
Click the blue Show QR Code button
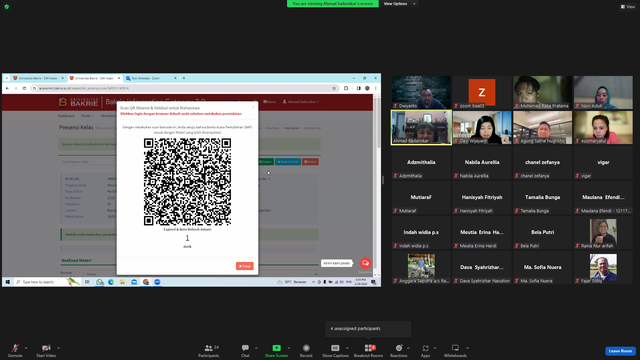288,162
